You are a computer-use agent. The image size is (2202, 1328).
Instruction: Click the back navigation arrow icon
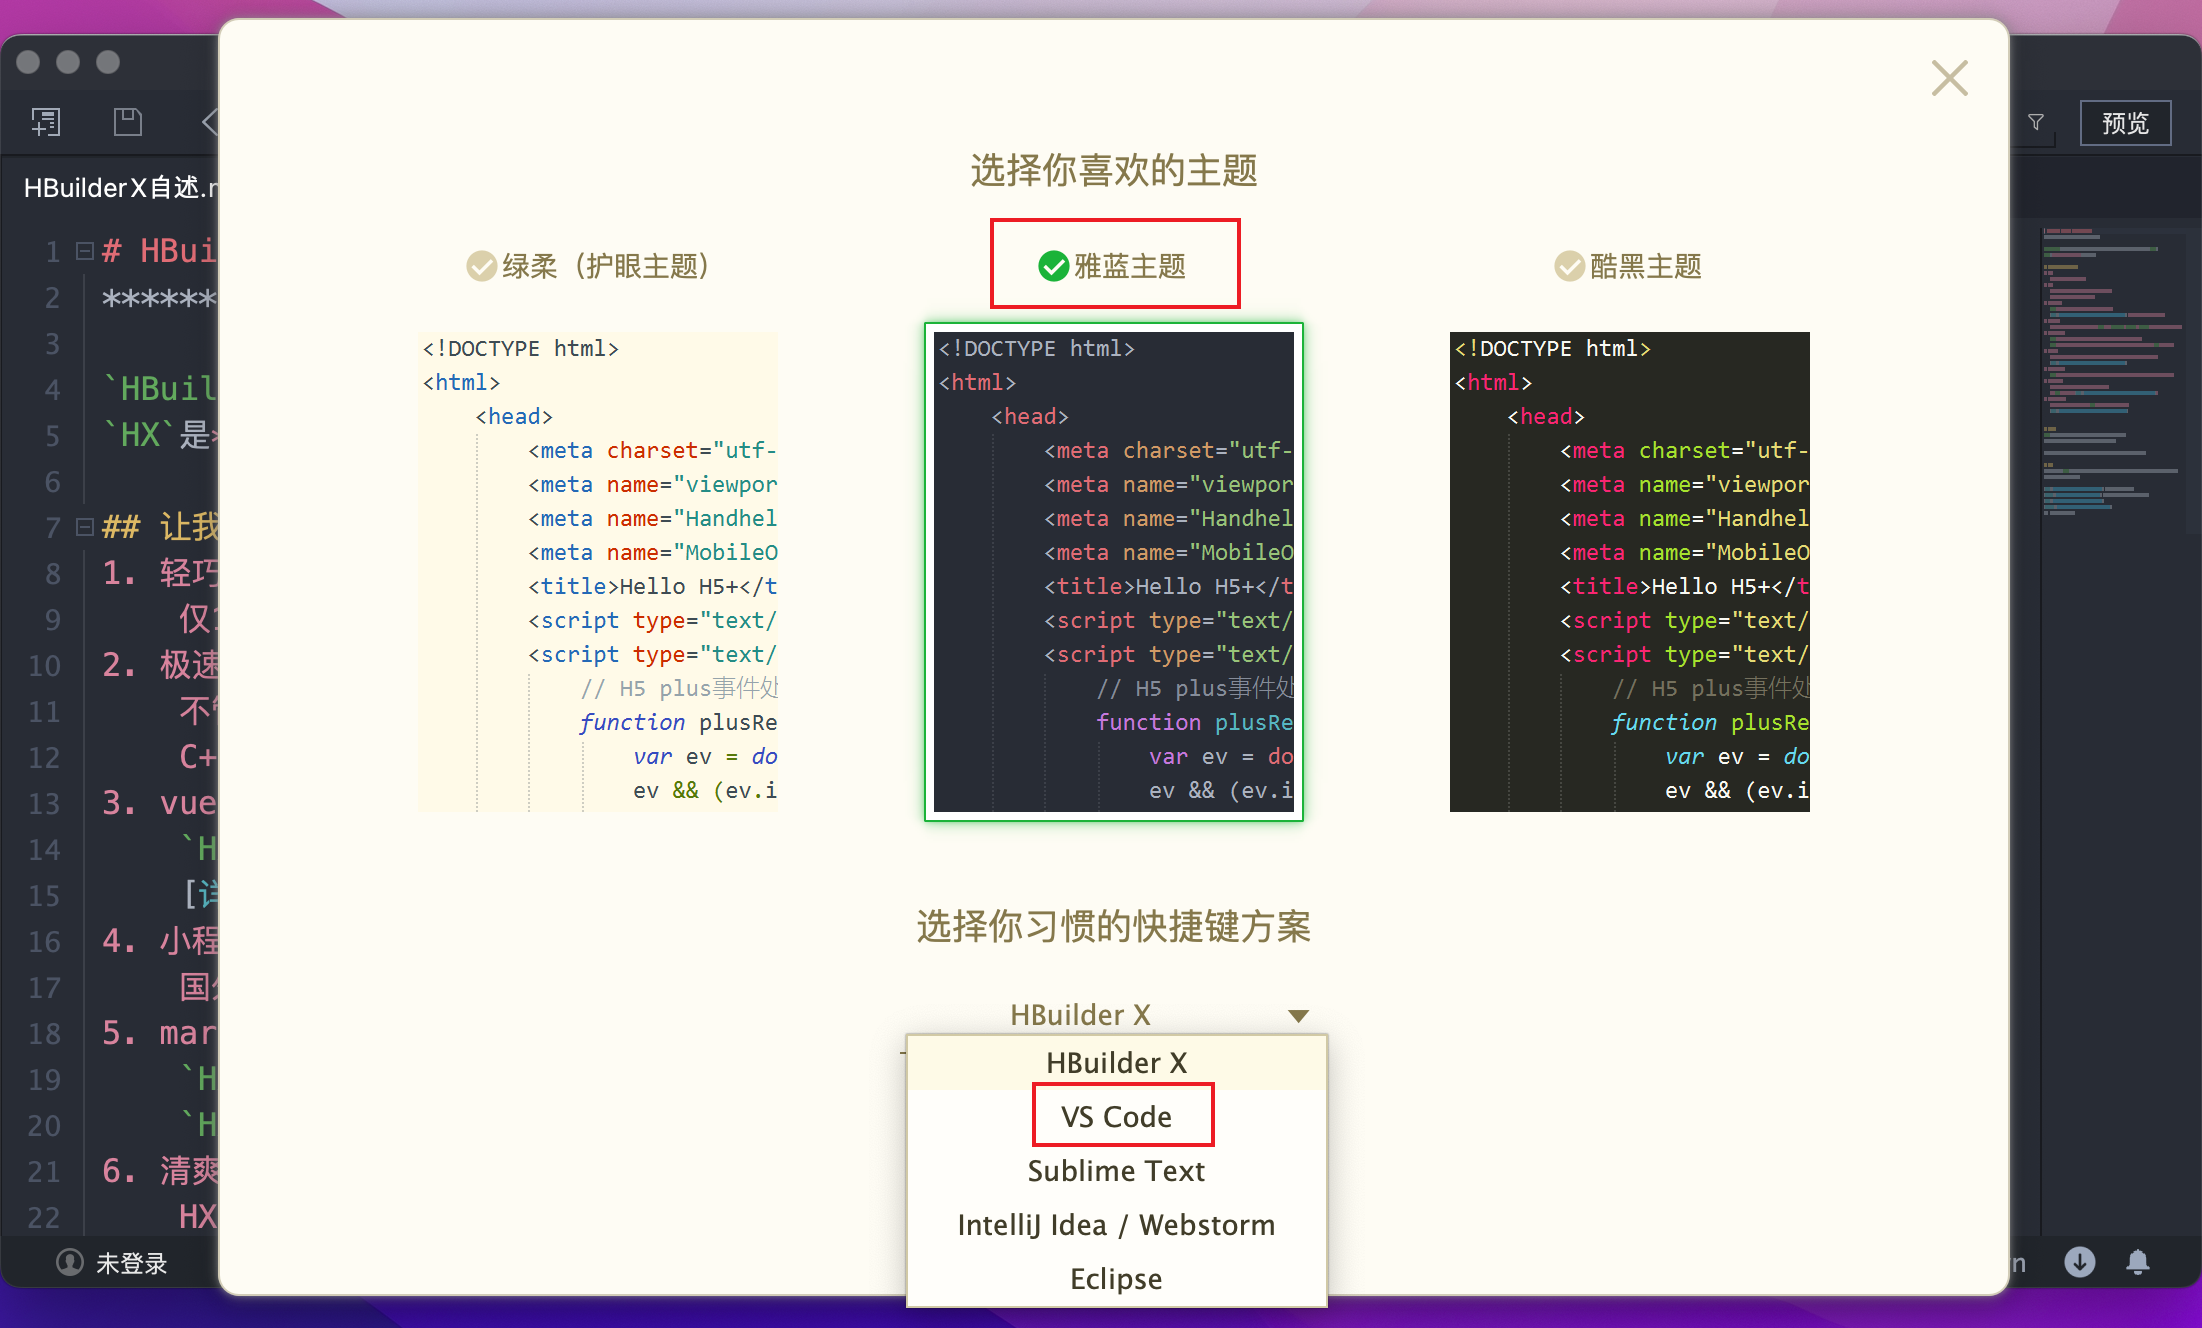pyautogui.click(x=209, y=121)
